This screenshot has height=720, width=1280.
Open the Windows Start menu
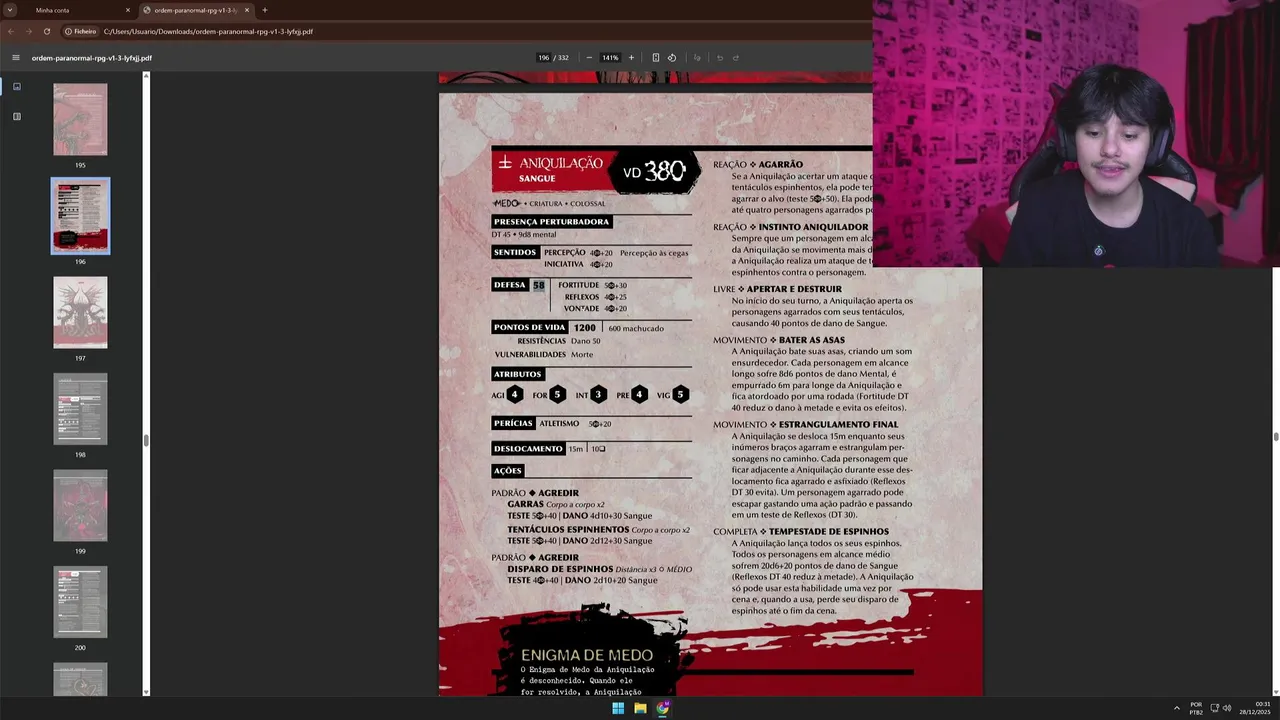click(x=618, y=708)
